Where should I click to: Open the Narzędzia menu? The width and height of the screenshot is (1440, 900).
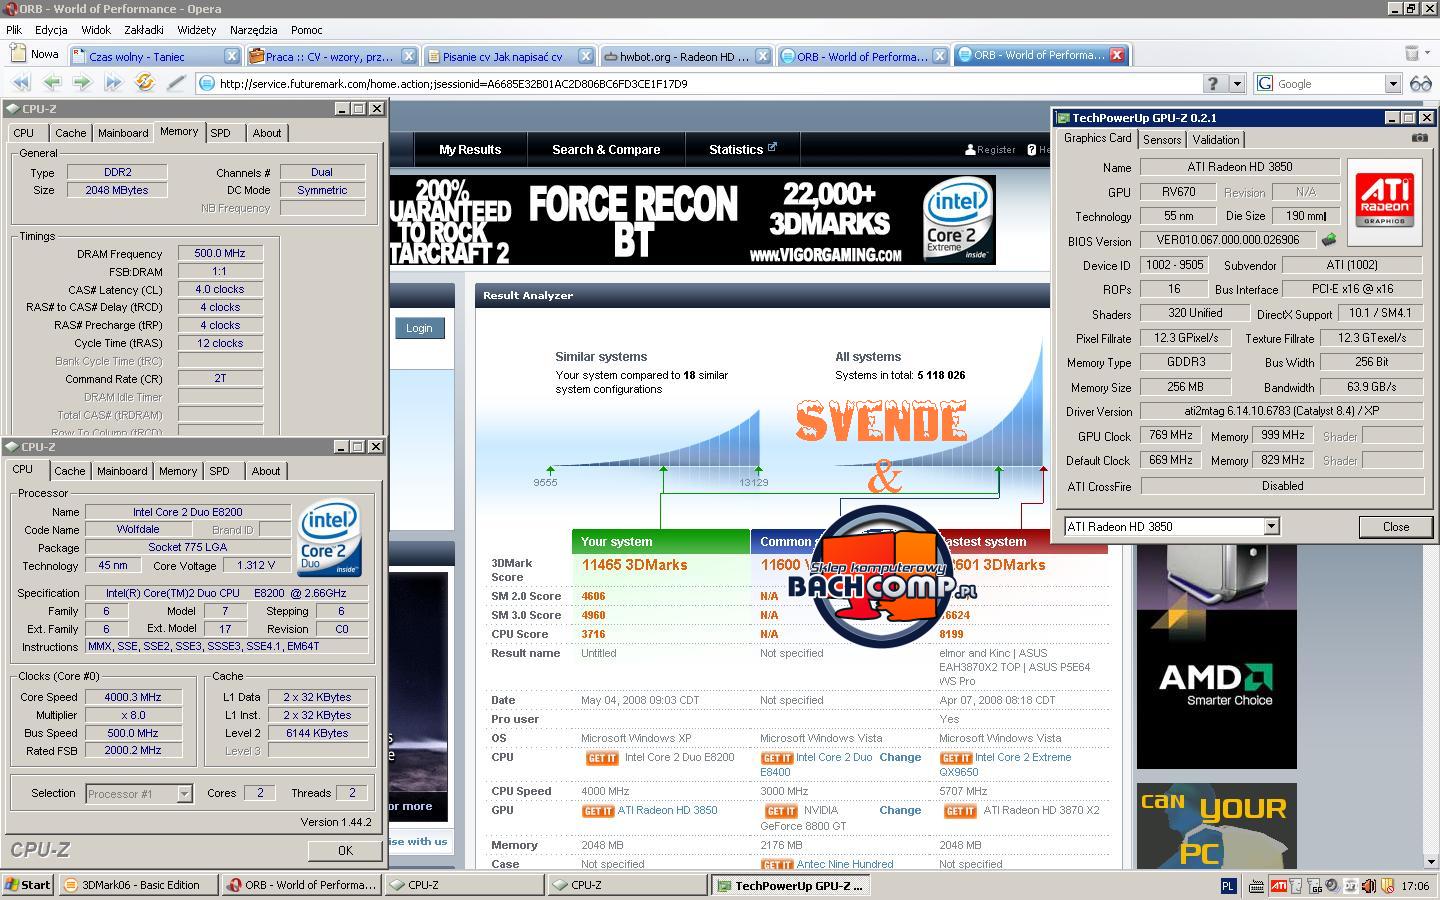253,30
